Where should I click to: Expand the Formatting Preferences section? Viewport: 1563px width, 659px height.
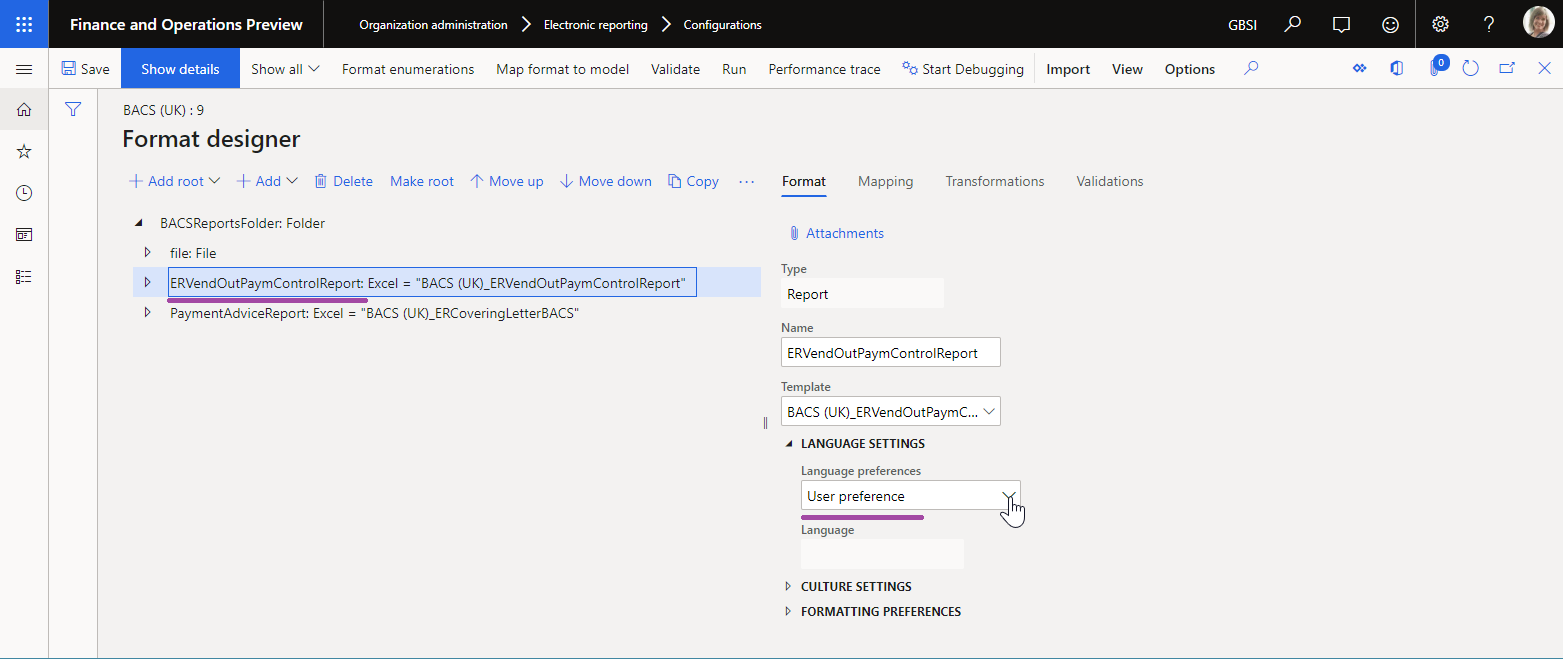pos(880,611)
